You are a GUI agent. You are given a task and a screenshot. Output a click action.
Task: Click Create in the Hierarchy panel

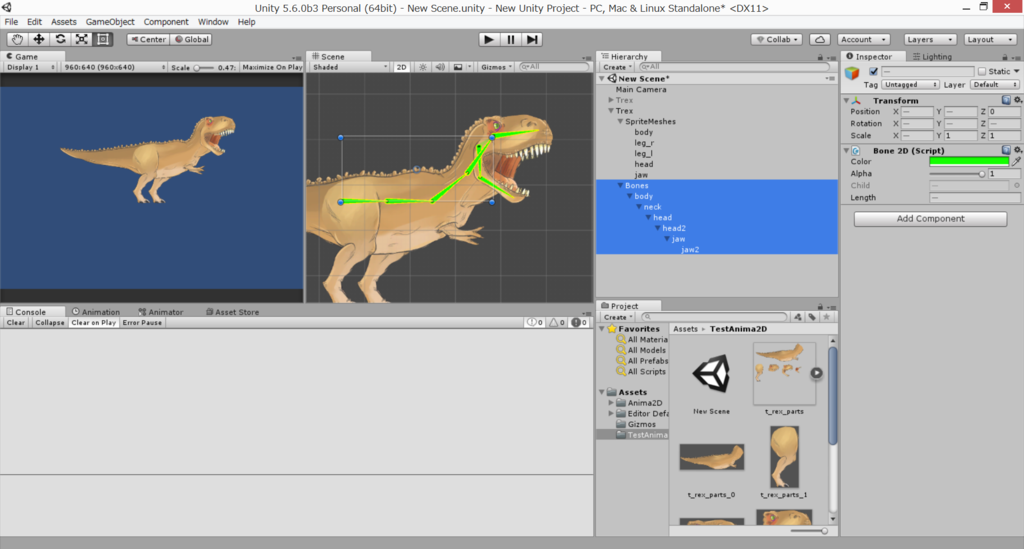point(617,67)
